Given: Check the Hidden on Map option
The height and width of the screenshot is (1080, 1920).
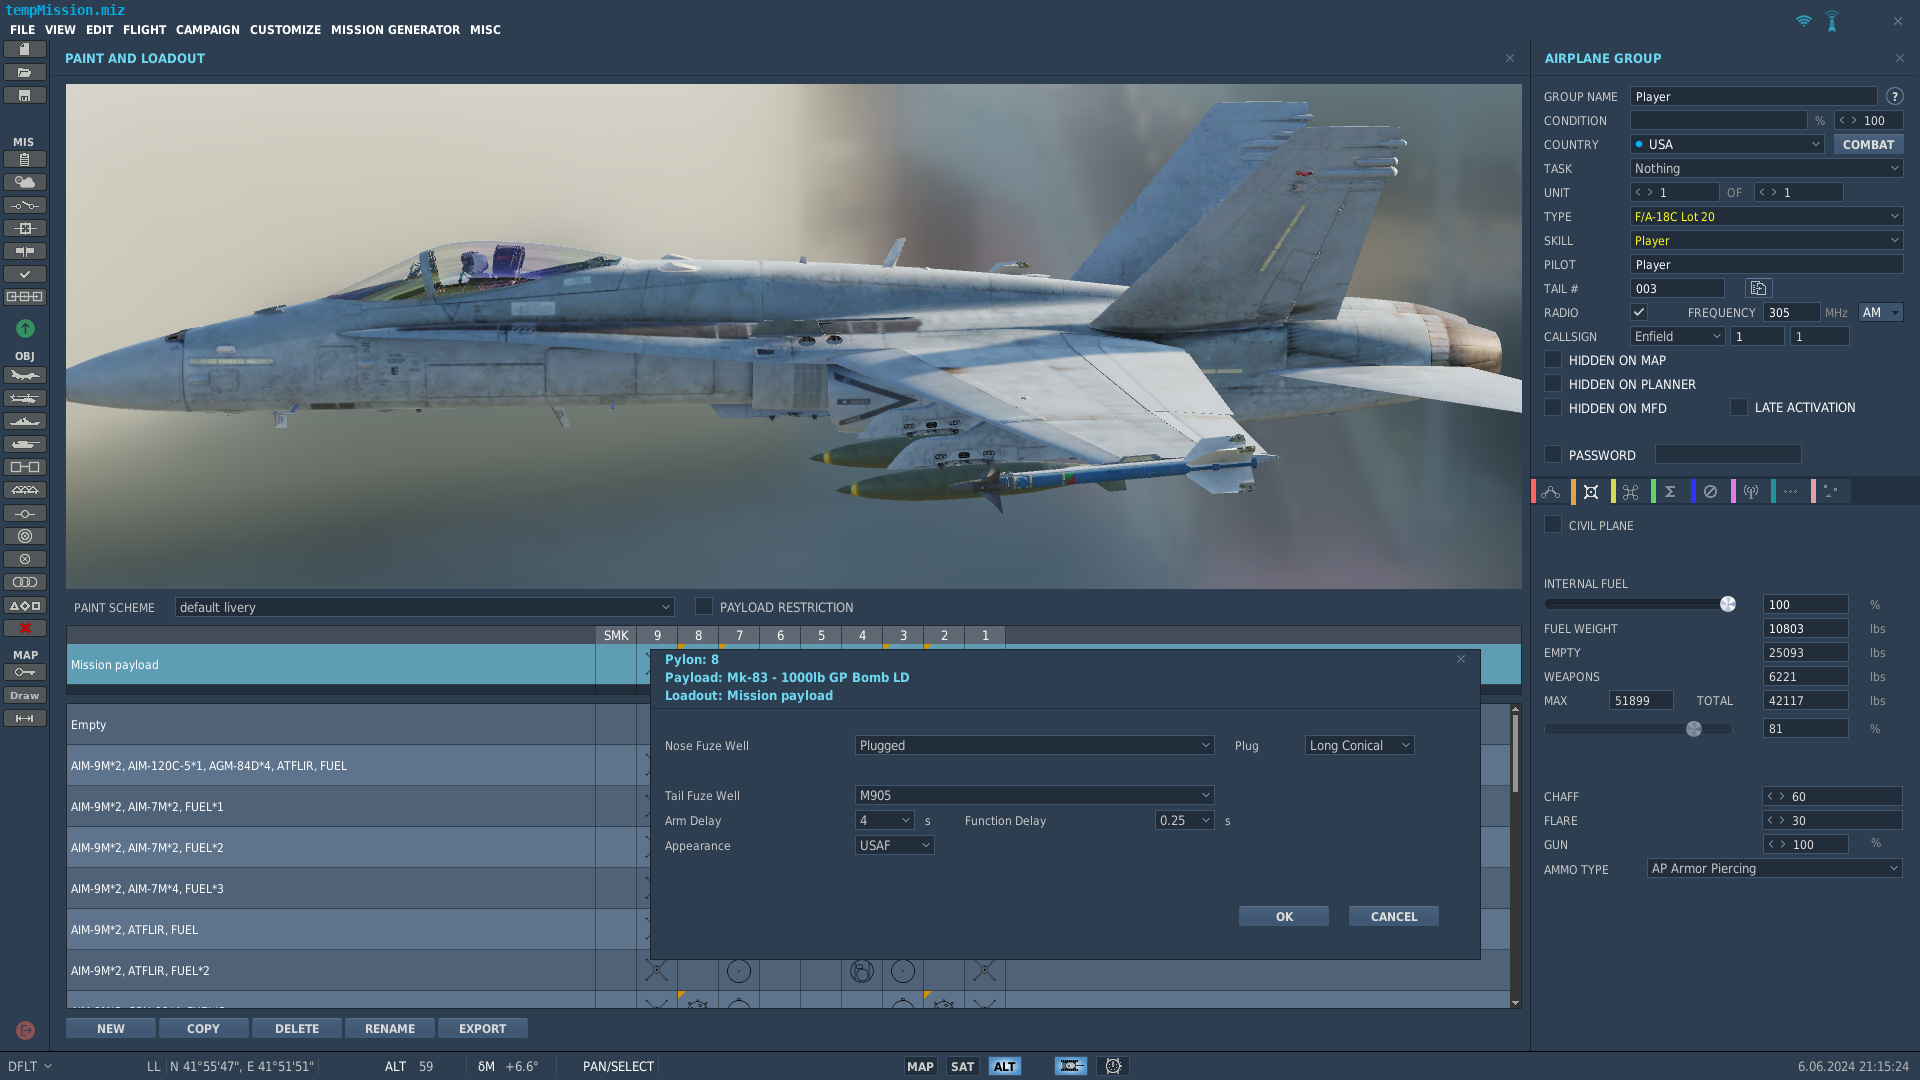Looking at the screenshot, I should tap(1553, 360).
